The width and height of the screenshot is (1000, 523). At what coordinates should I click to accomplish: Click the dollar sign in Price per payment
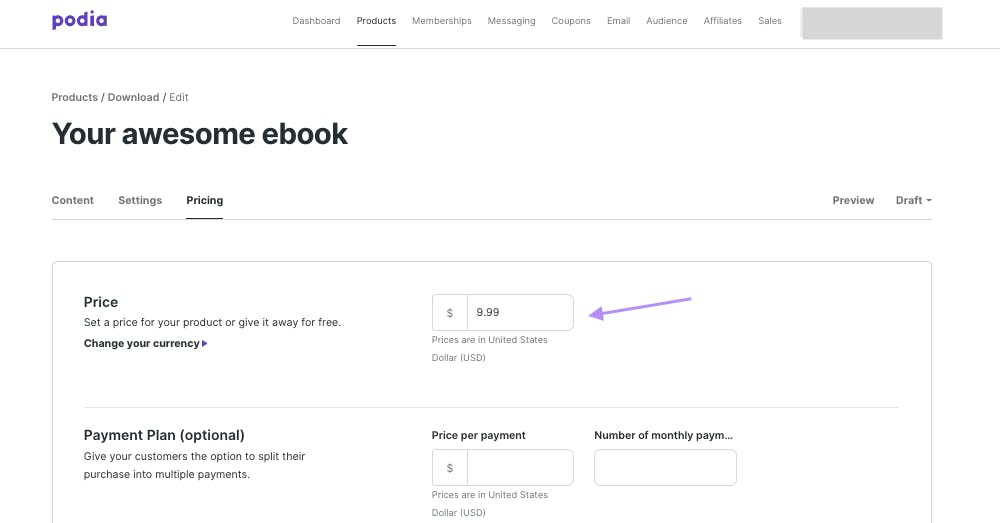[450, 468]
